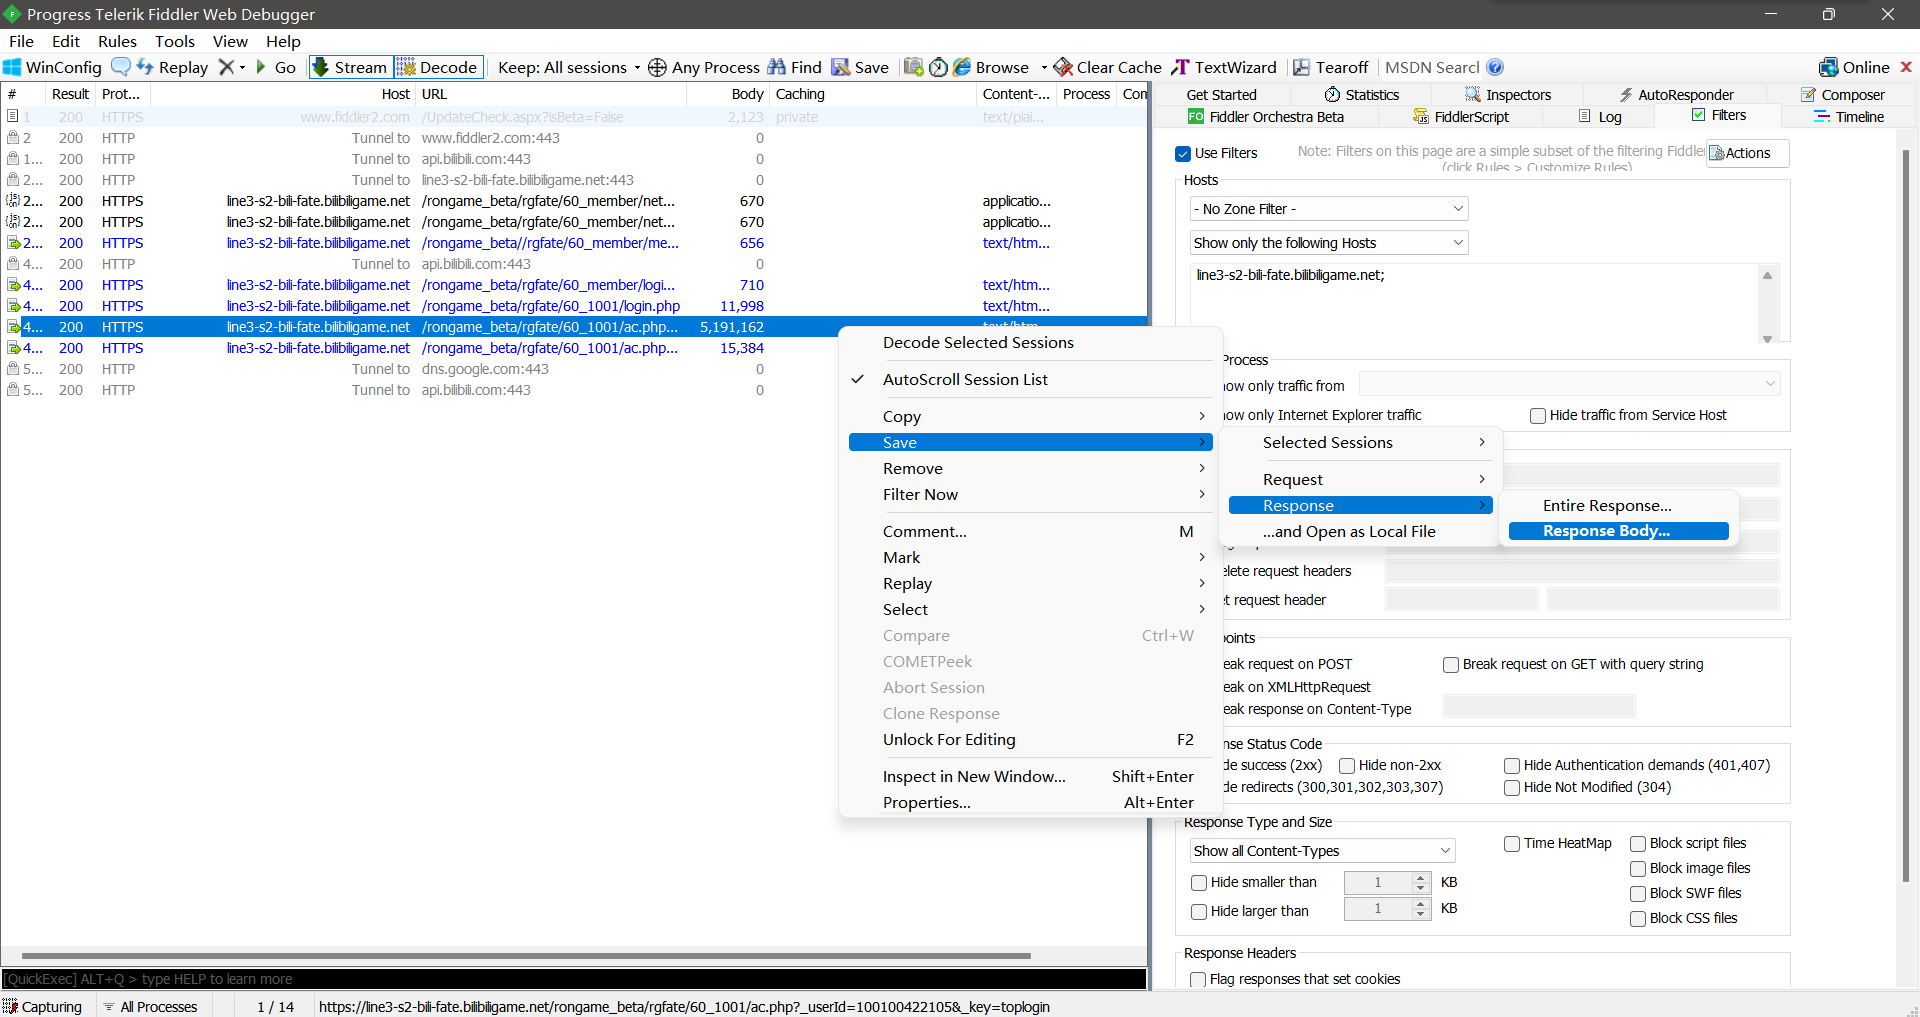The image size is (1920, 1017).
Task: Expand the Remove submenu in context menu
Action: point(1031,469)
